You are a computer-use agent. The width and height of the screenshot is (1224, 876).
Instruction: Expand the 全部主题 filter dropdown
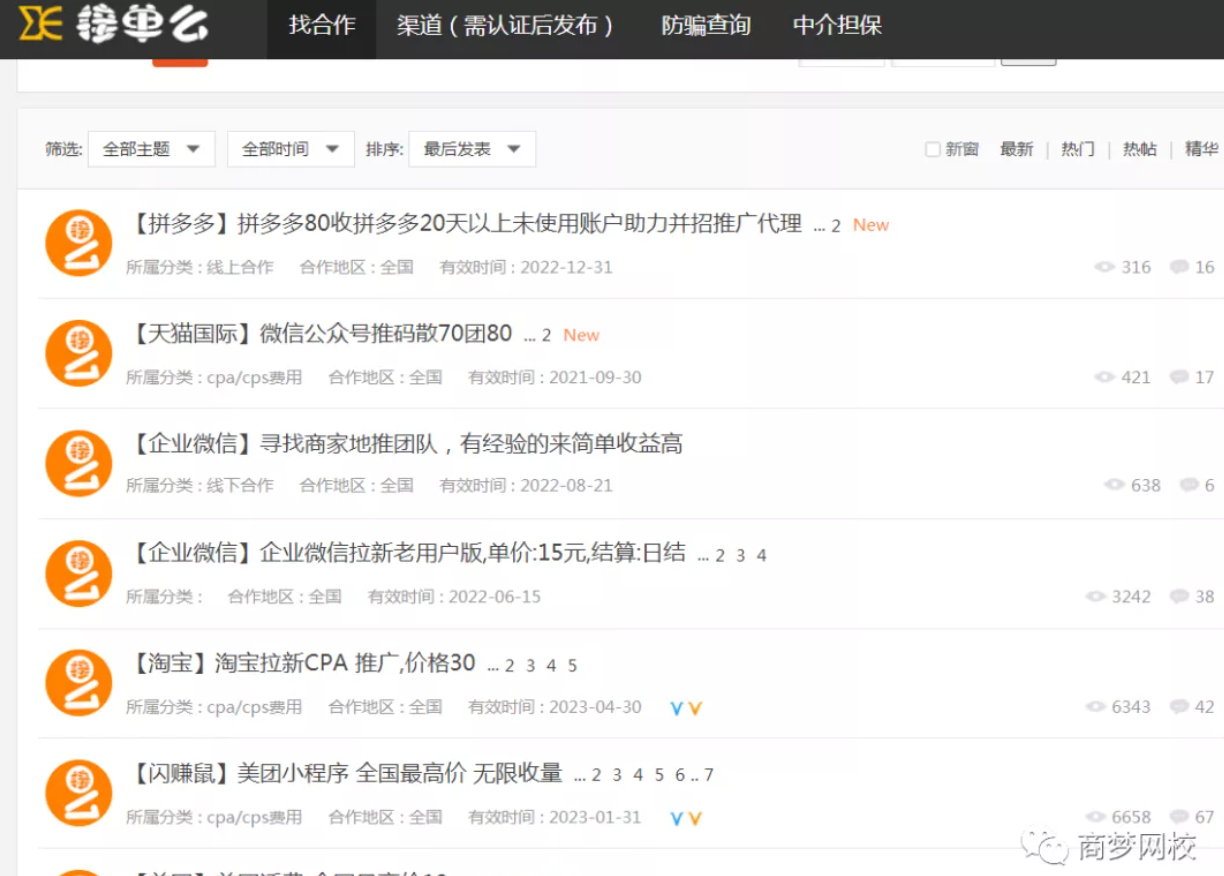pyautogui.click(x=152, y=149)
